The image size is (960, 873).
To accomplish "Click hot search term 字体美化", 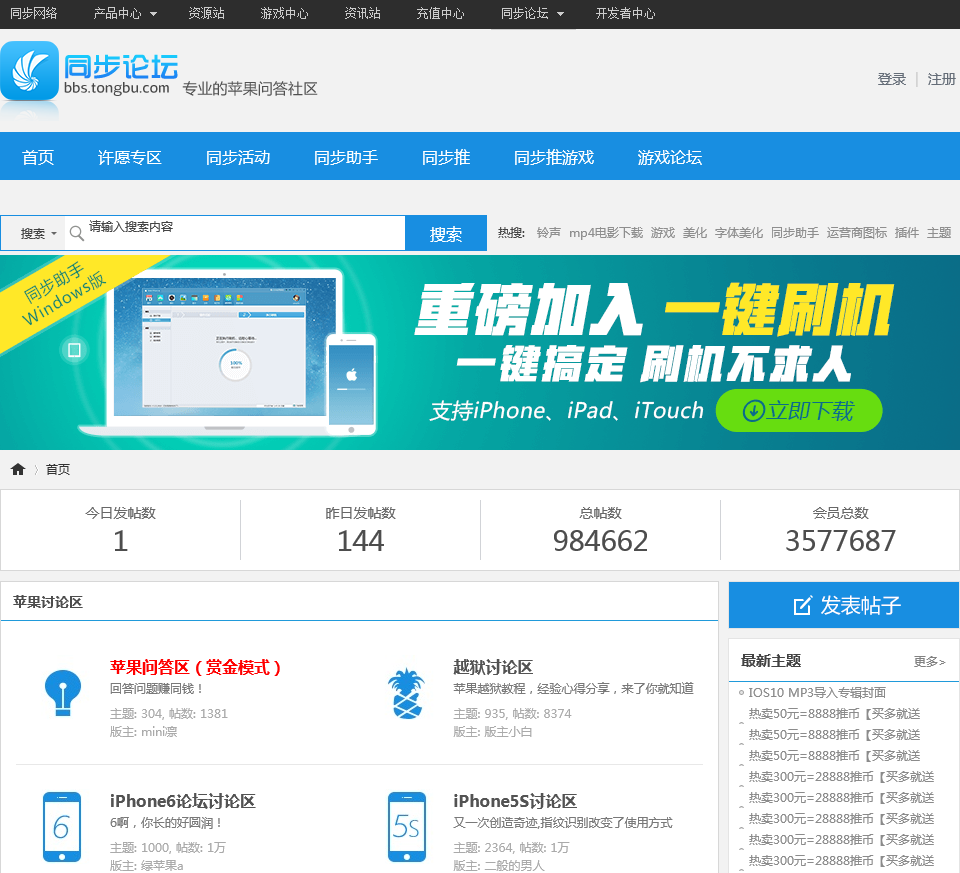I will pyautogui.click(x=739, y=233).
